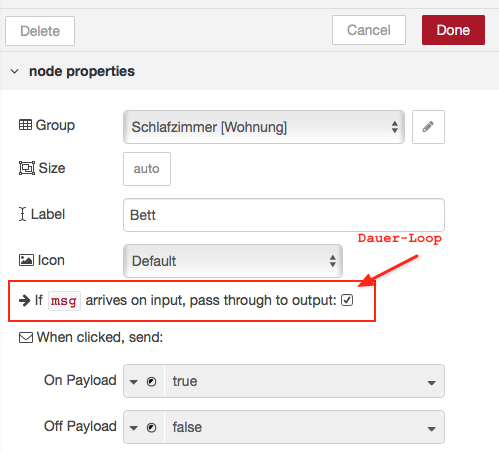Click the Icon picture icon
The height and width of the screenshot is (453, 499).
(x=26, y=260)
